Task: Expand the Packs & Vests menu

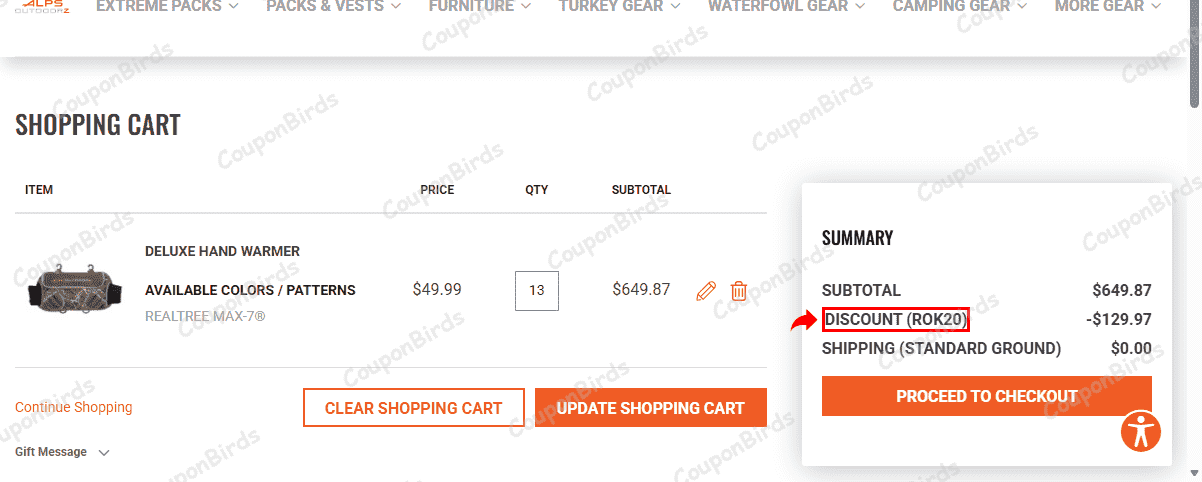Action: point(333,7)
